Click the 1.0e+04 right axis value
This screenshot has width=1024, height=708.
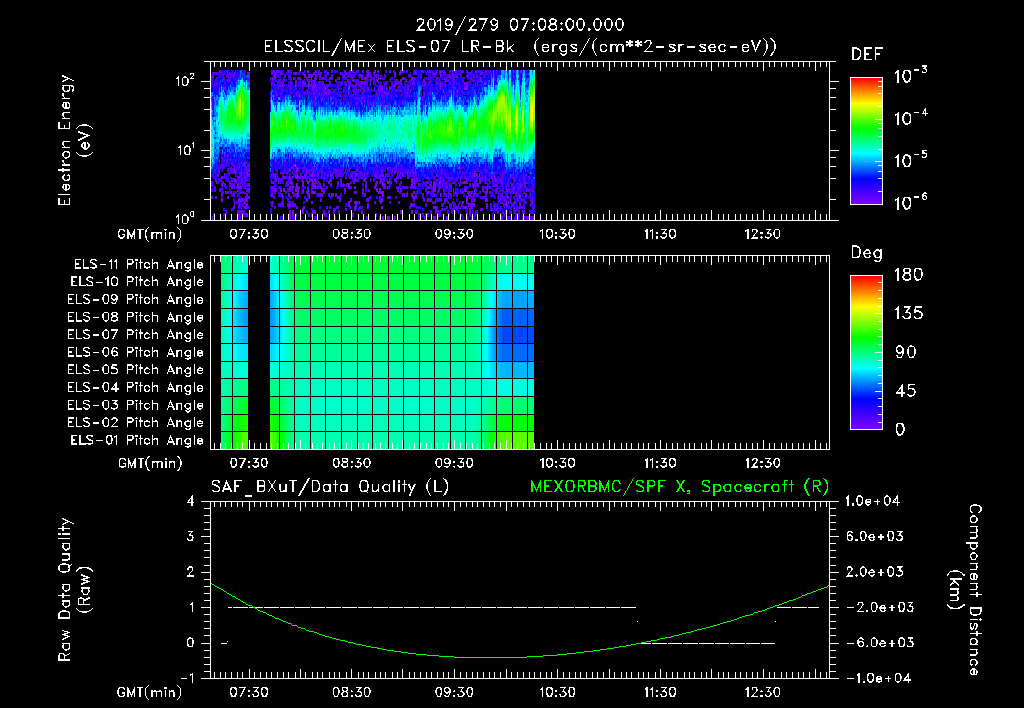click(872, 501)
